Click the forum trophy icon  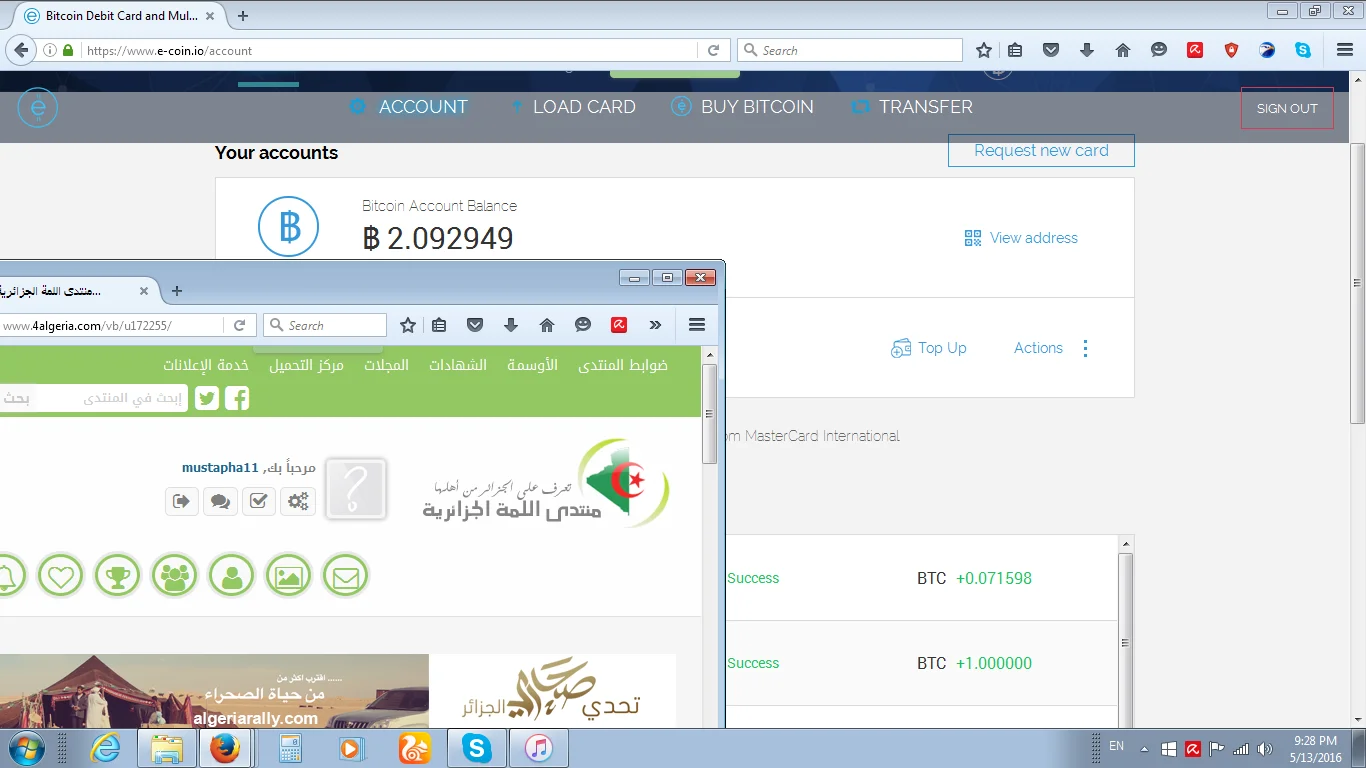[x=118, y=576]
